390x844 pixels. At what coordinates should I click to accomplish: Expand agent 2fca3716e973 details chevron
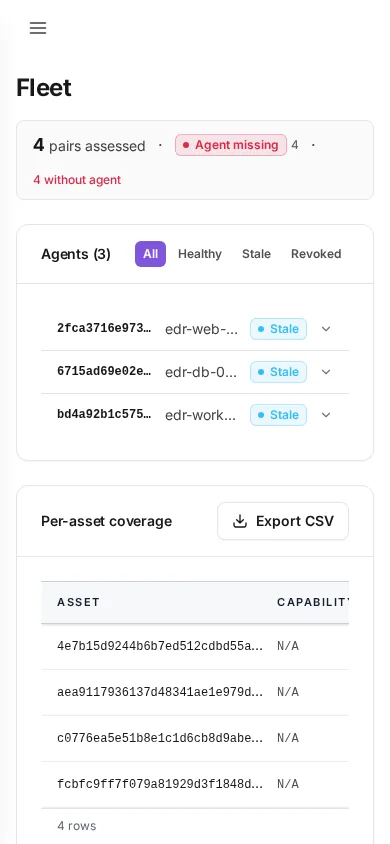point(326,329)
